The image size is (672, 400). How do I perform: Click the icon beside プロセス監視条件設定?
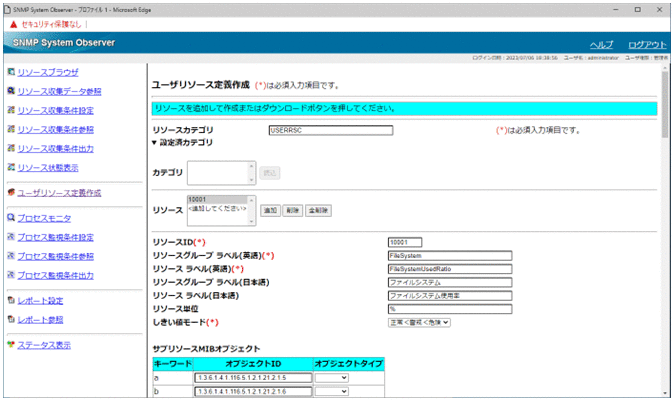click(11, 237)
